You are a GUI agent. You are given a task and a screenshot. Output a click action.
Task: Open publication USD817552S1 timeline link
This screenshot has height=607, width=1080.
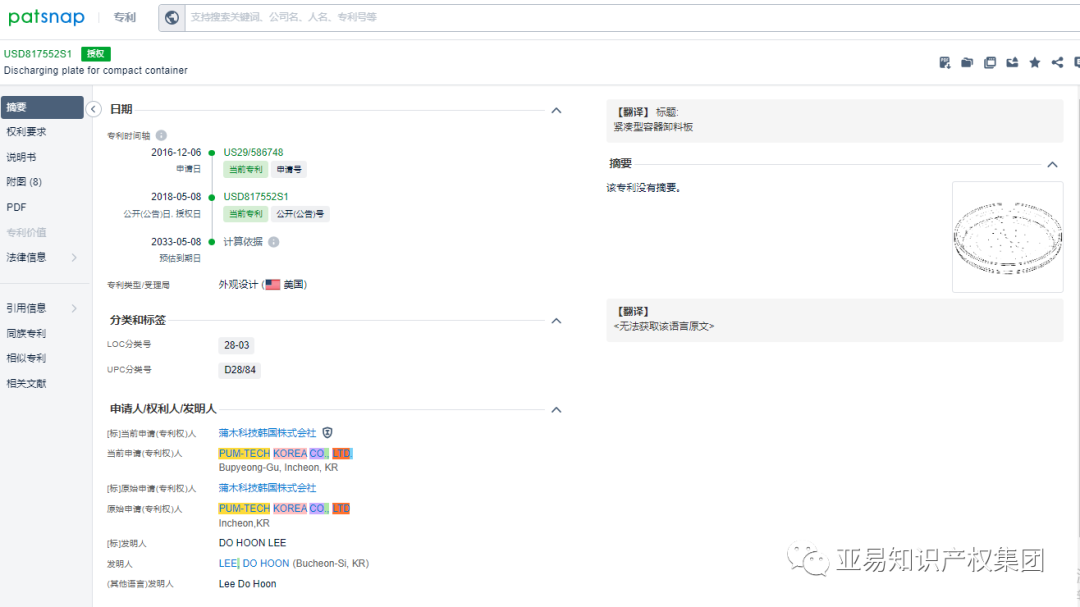256,196
